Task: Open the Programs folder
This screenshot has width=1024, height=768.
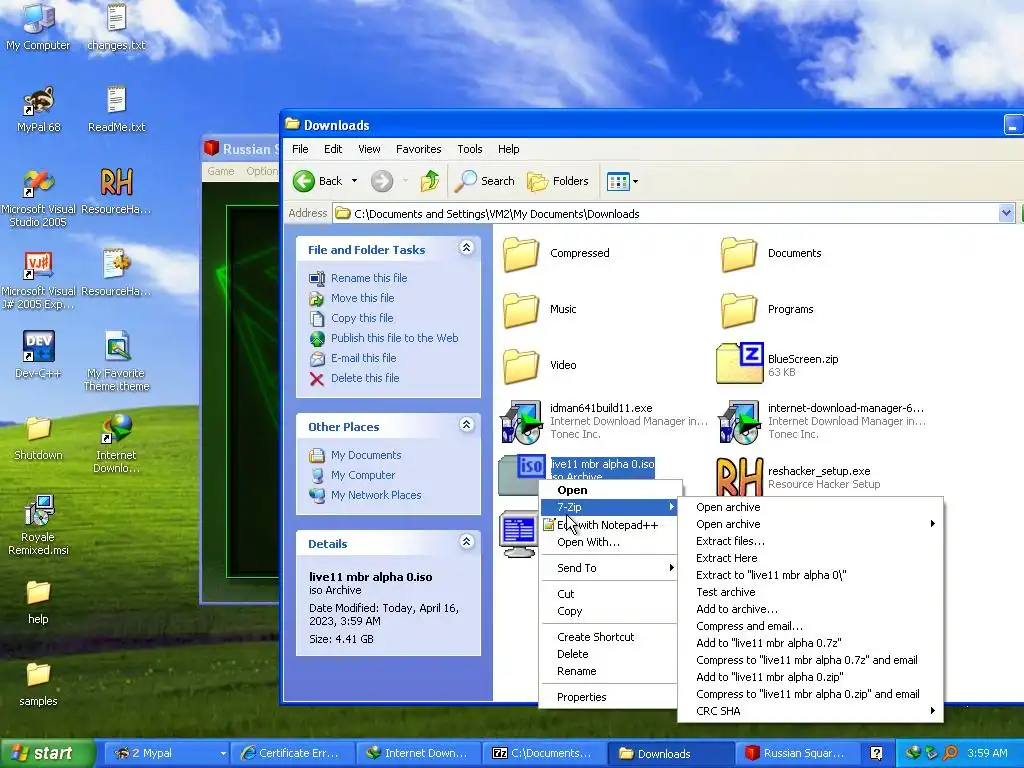Action: tap(767, 310)
